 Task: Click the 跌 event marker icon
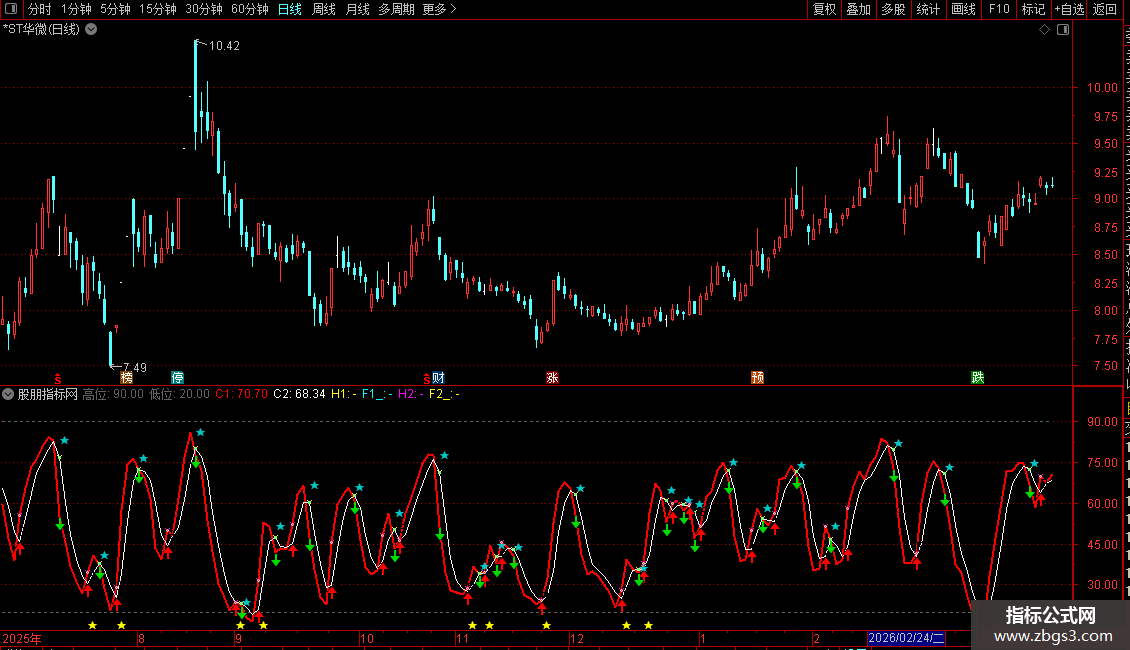tap(977, 378)
